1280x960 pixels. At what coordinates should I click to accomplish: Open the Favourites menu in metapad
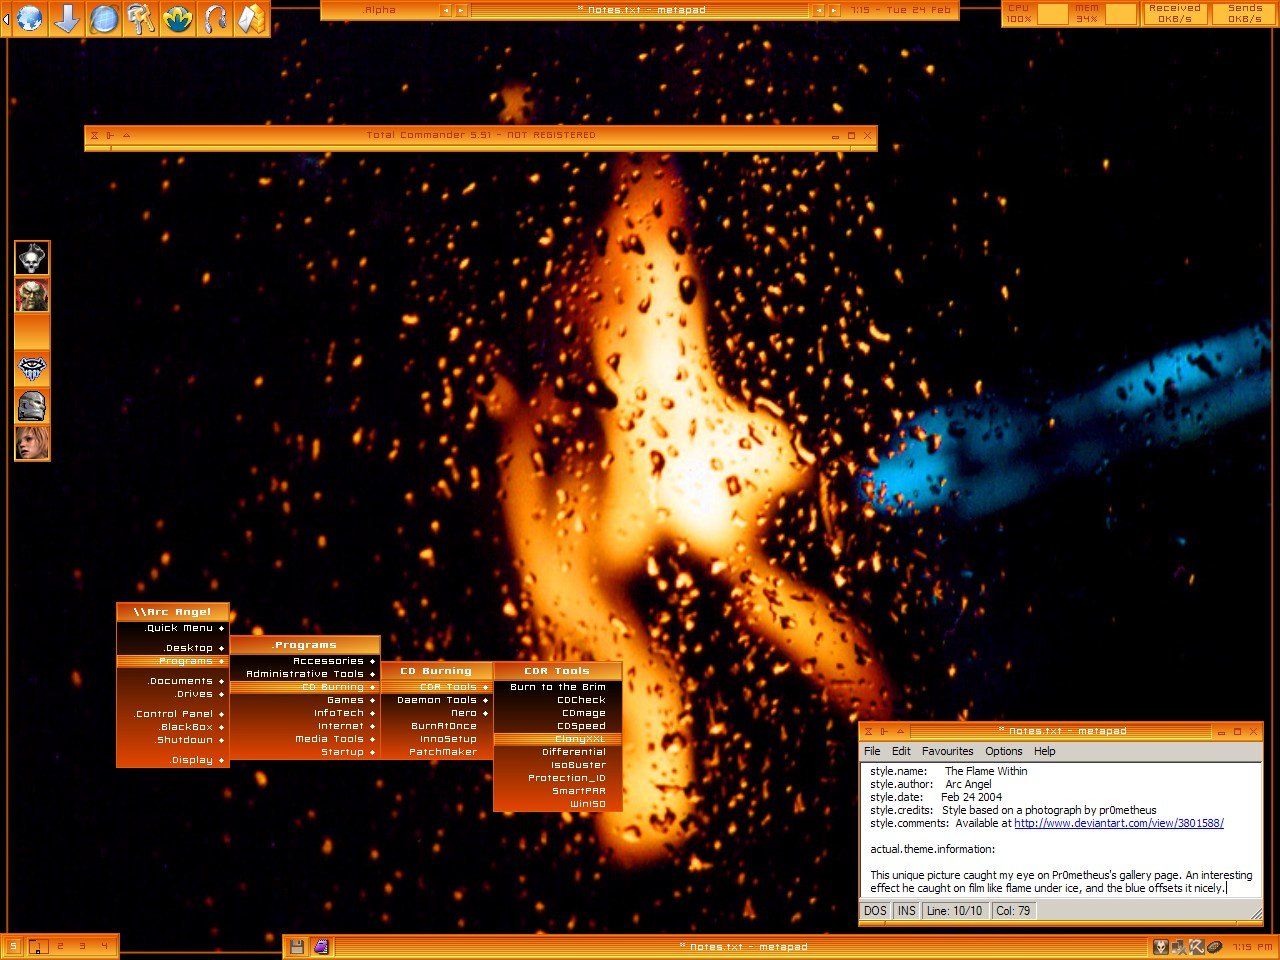click(947, 751)
